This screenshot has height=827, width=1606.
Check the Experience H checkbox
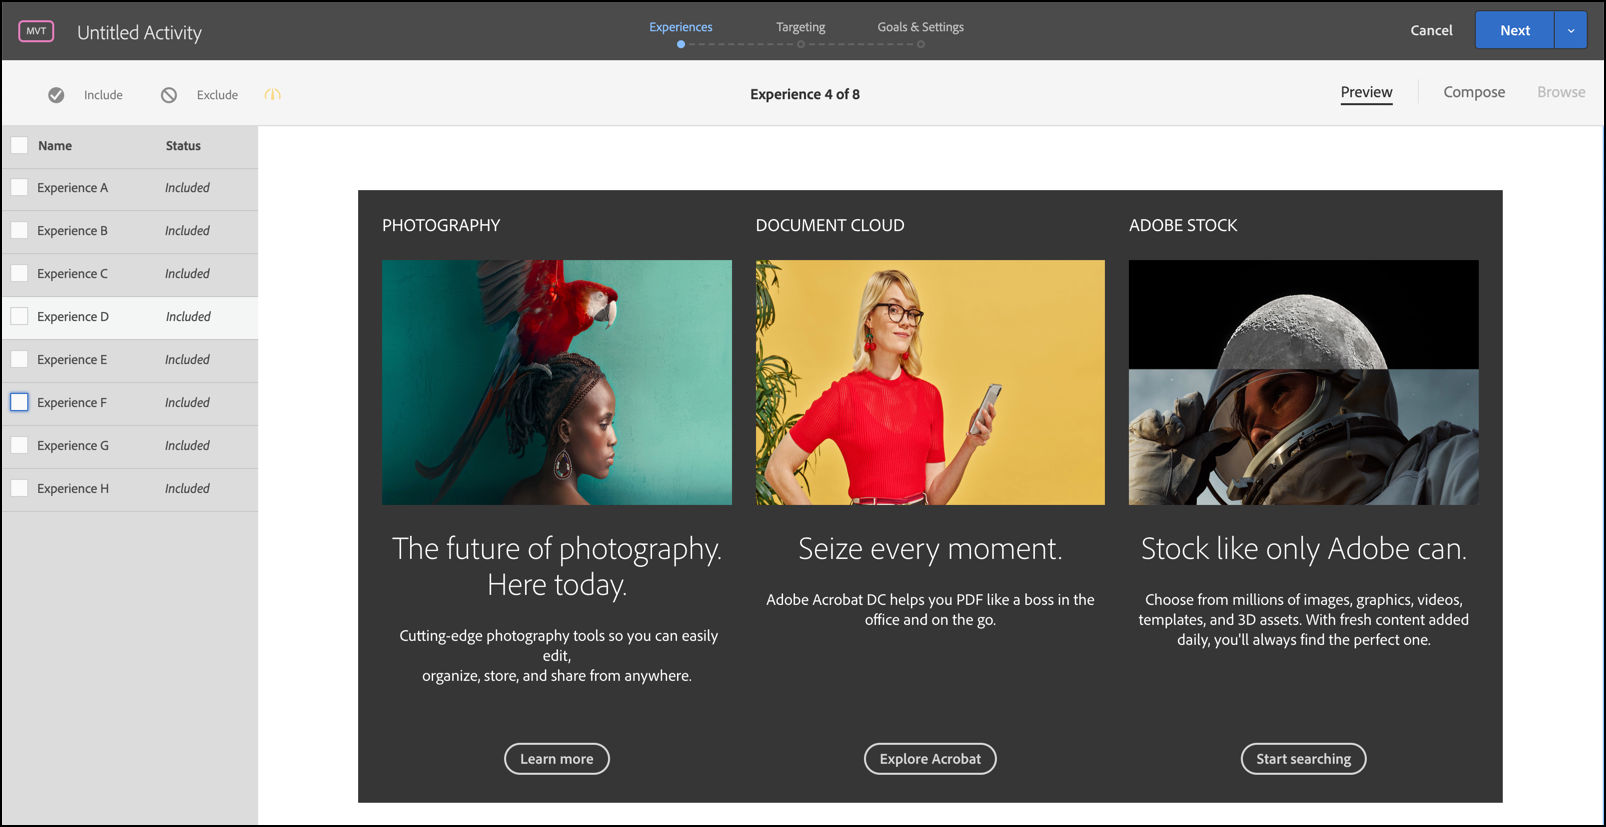click(x=19, y=488)
